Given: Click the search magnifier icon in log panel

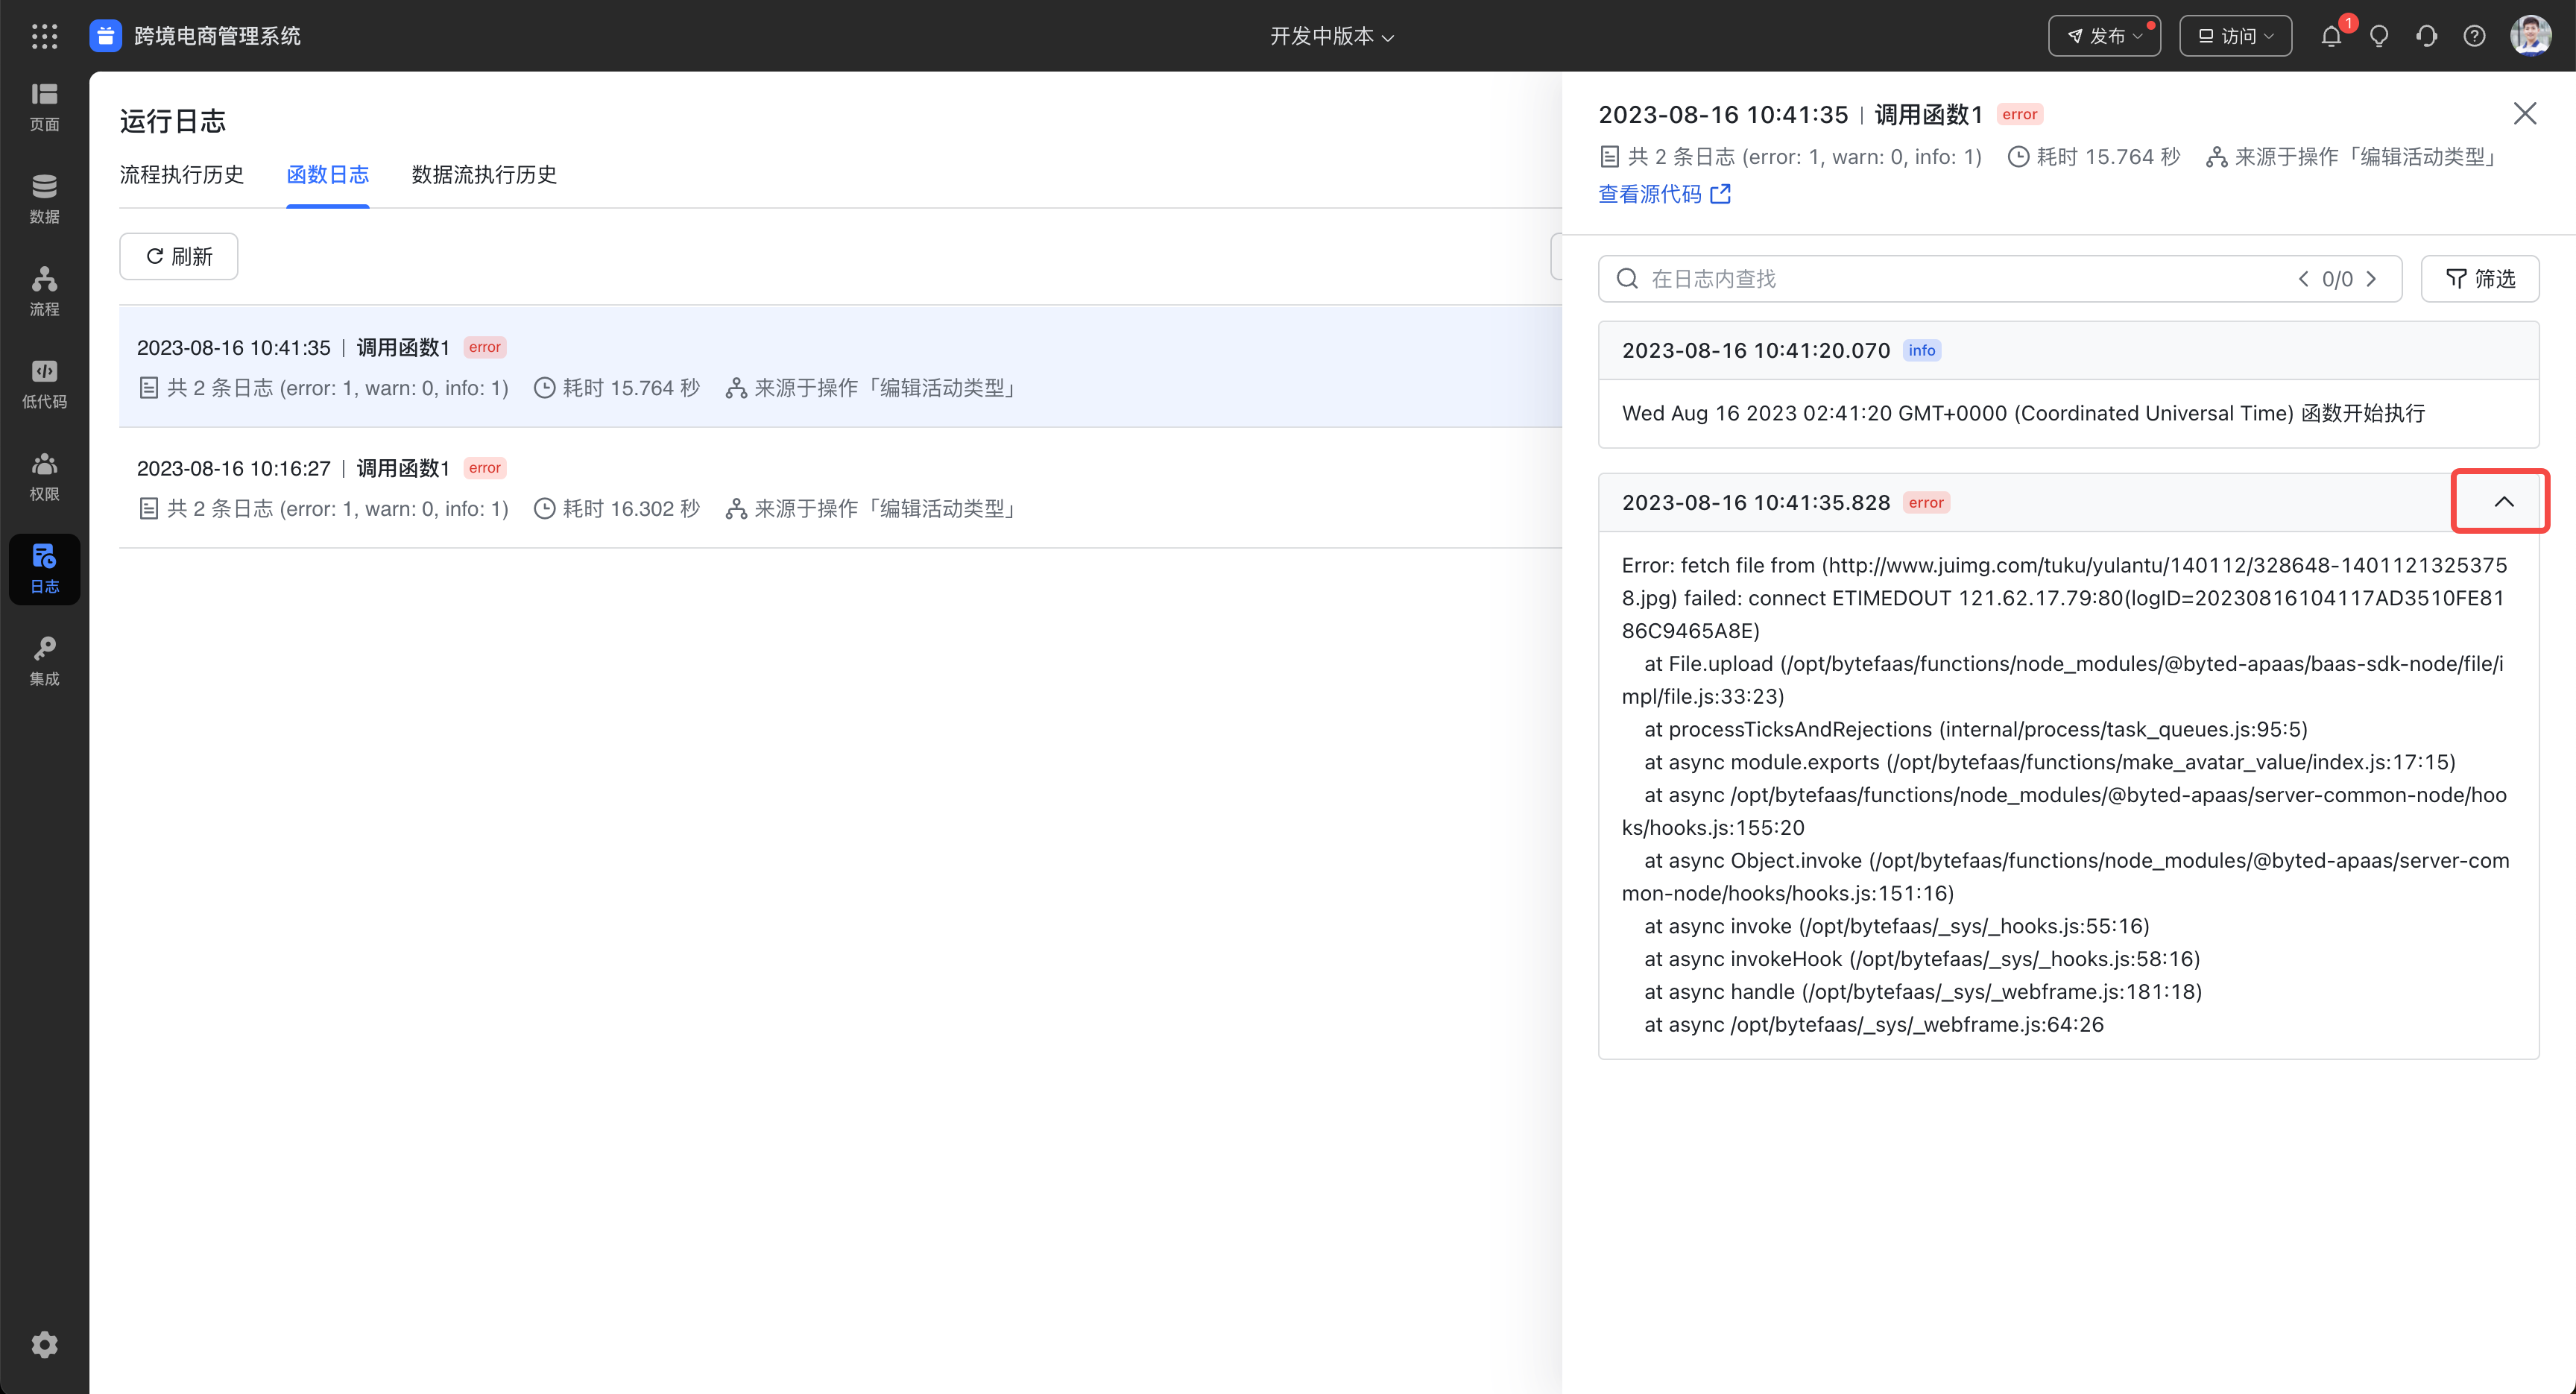Looking at the screenshot, I should 1628,279.
